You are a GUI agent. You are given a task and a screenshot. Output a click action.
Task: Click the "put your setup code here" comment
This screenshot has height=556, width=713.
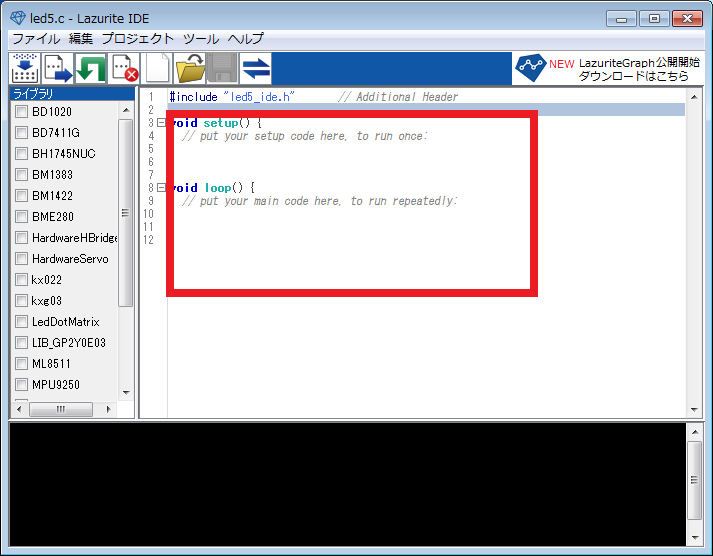point(305,136)
